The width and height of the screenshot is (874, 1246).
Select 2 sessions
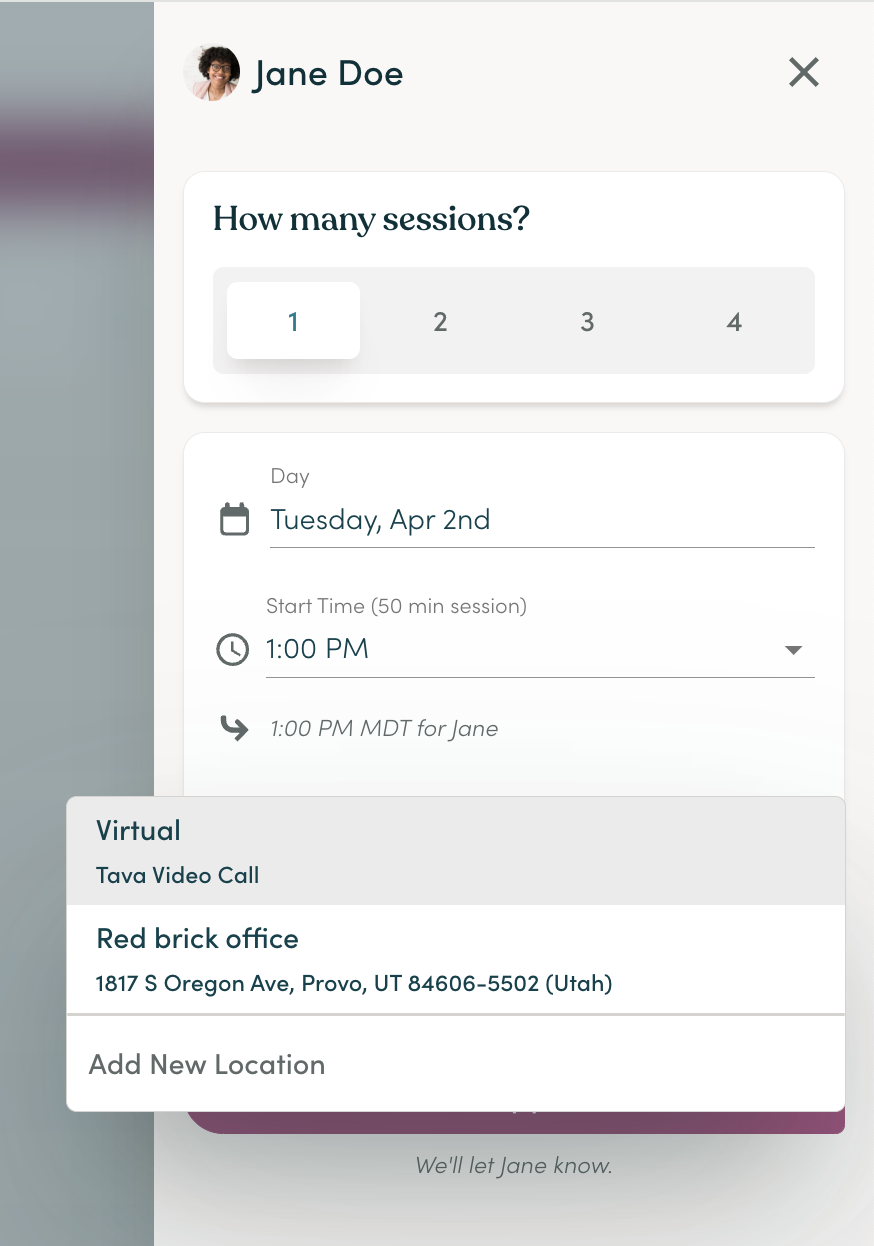(x=440, y=321)
